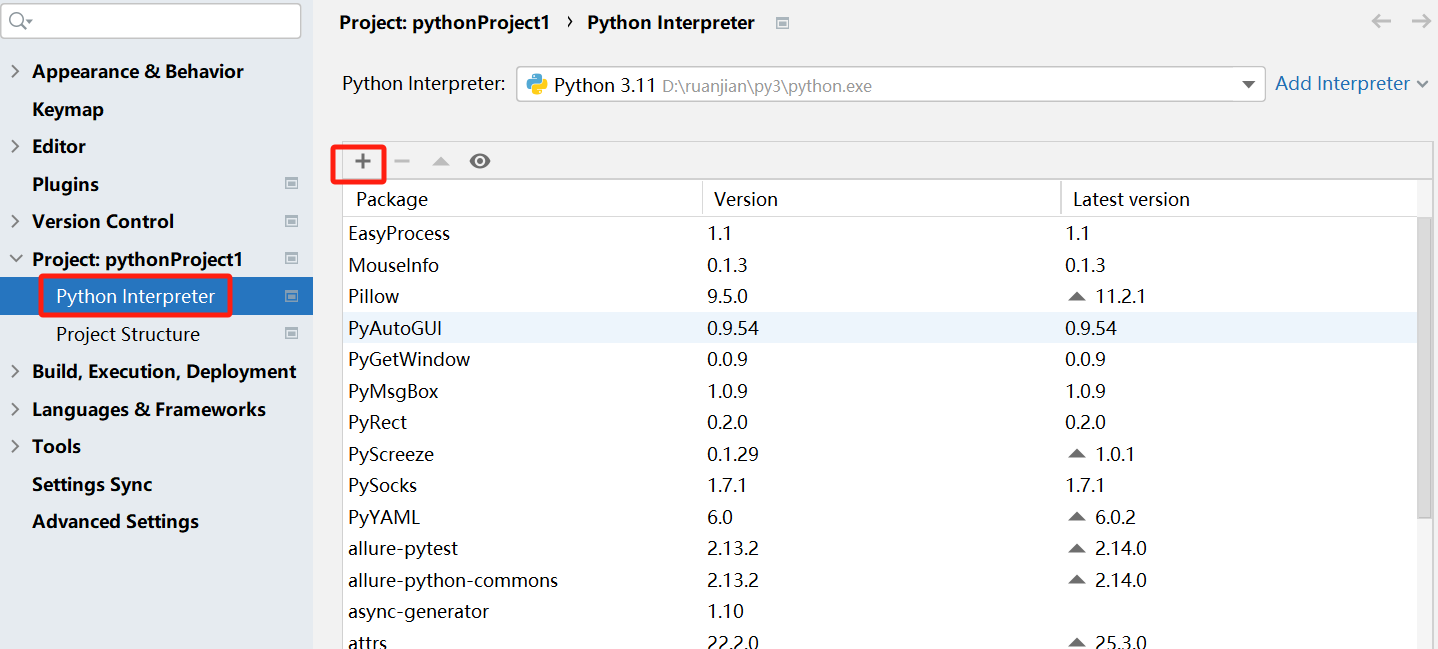Click the settings search field
This screenshot has width=1438, height=649.
pyautogui.click(x=160, y=21)
